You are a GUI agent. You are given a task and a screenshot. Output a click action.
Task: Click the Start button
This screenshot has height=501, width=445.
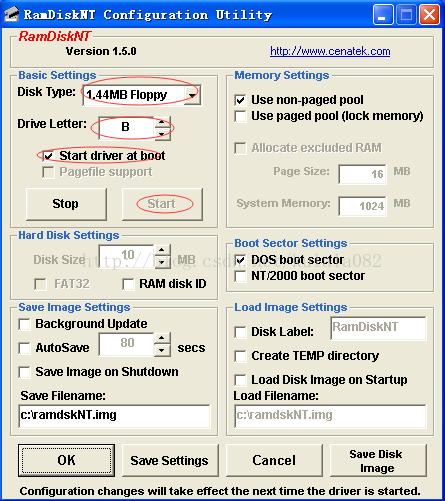click(162, 204)
